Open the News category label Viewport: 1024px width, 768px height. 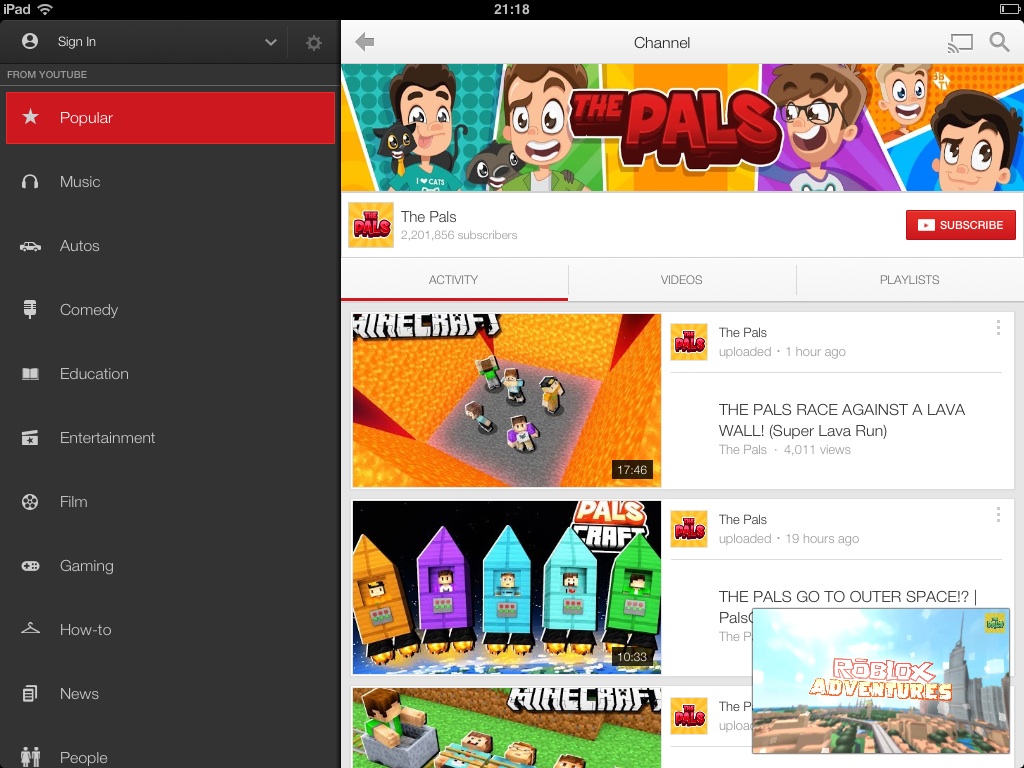[79, 694]
